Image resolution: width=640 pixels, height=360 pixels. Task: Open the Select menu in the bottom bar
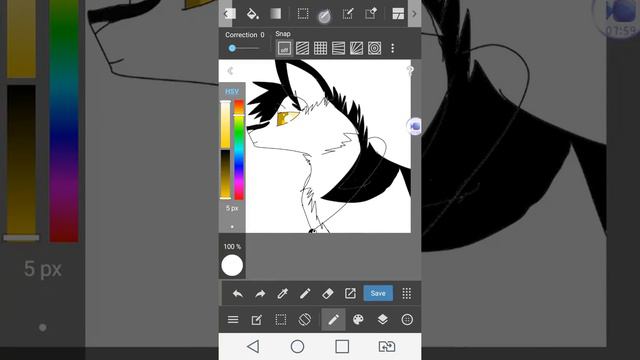281,320
